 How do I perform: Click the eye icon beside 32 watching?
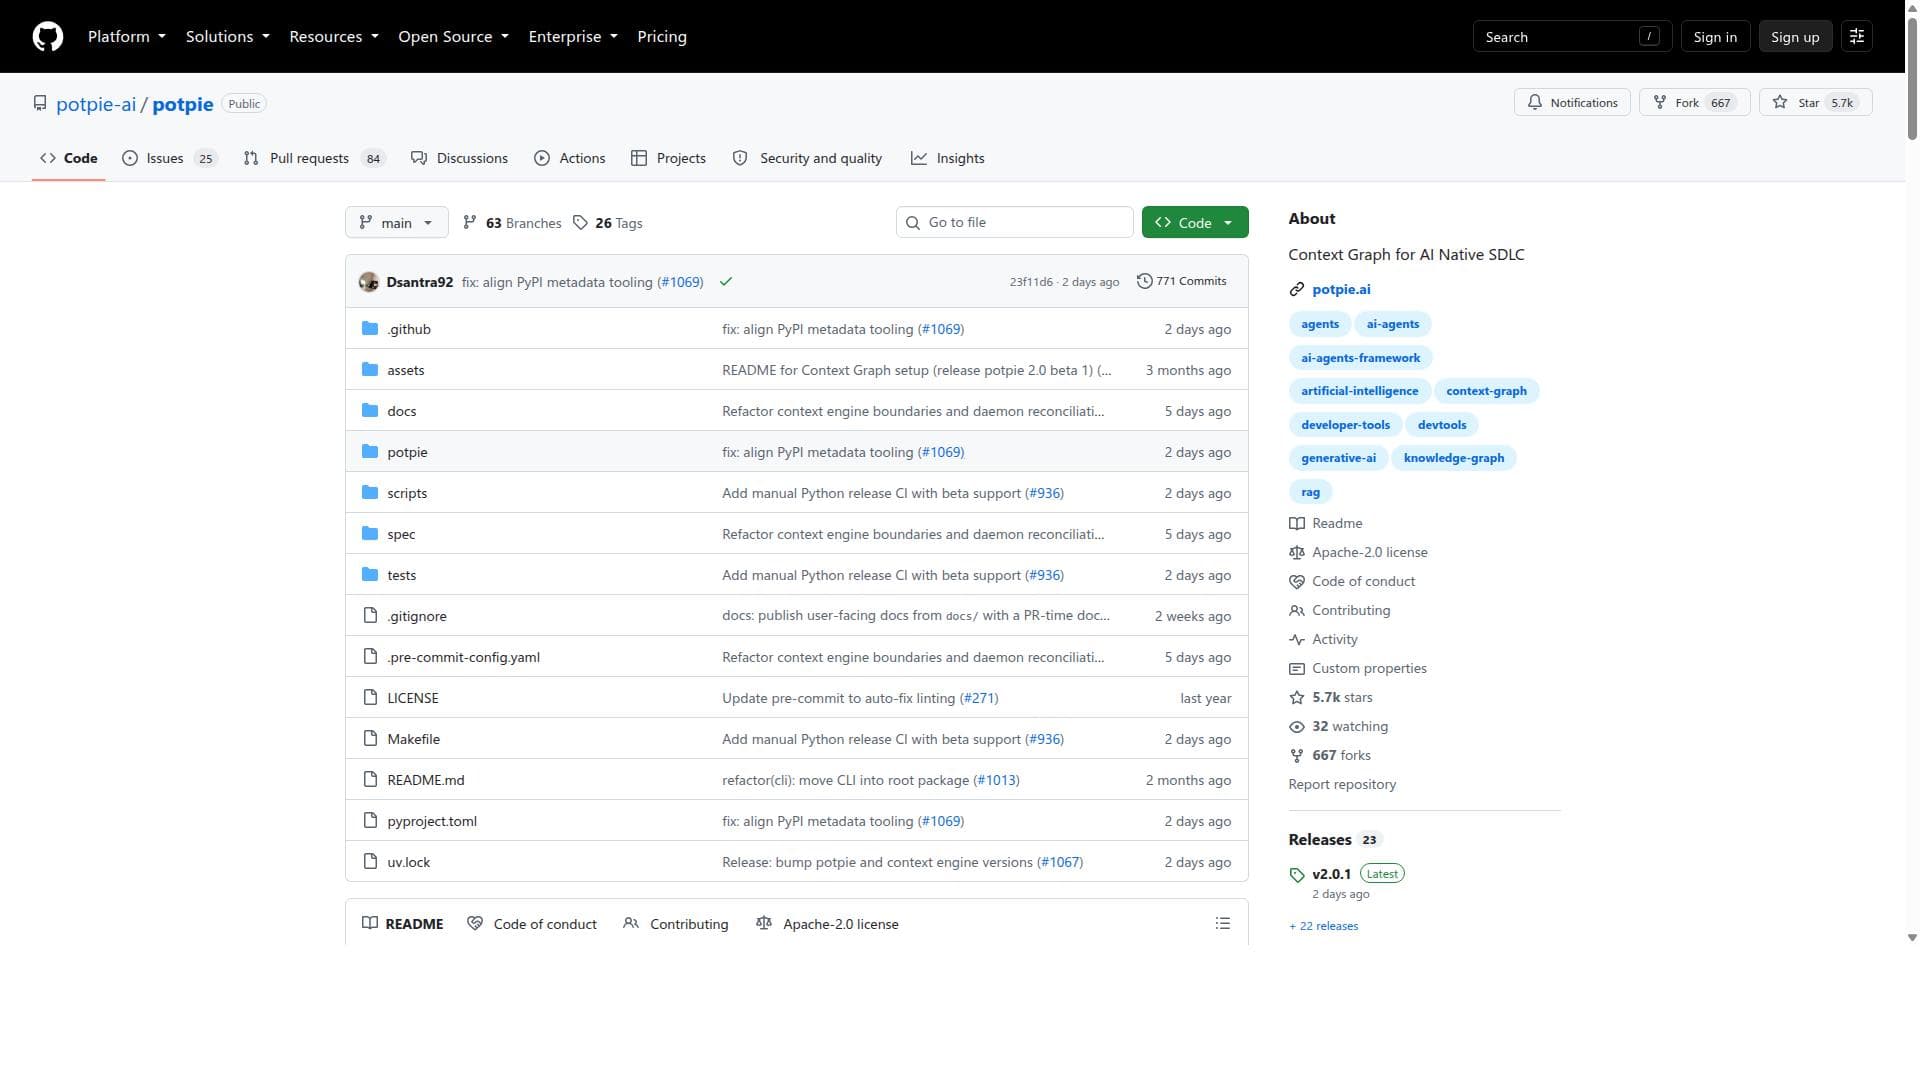[1297, 727]
